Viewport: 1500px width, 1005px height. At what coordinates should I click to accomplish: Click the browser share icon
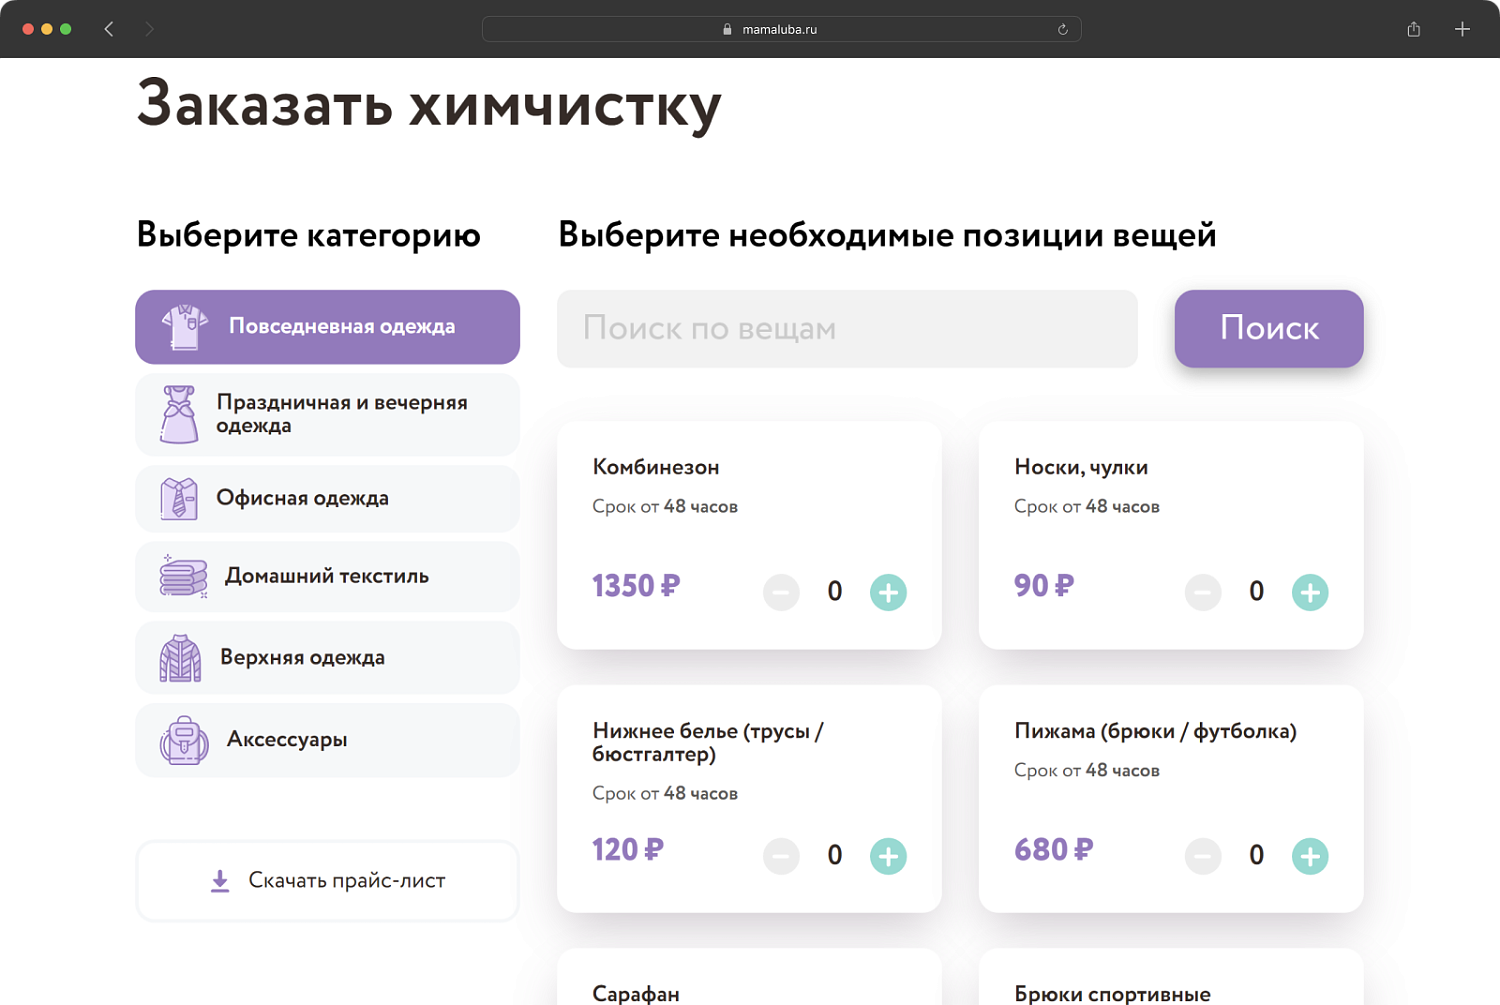point(1413,29)
